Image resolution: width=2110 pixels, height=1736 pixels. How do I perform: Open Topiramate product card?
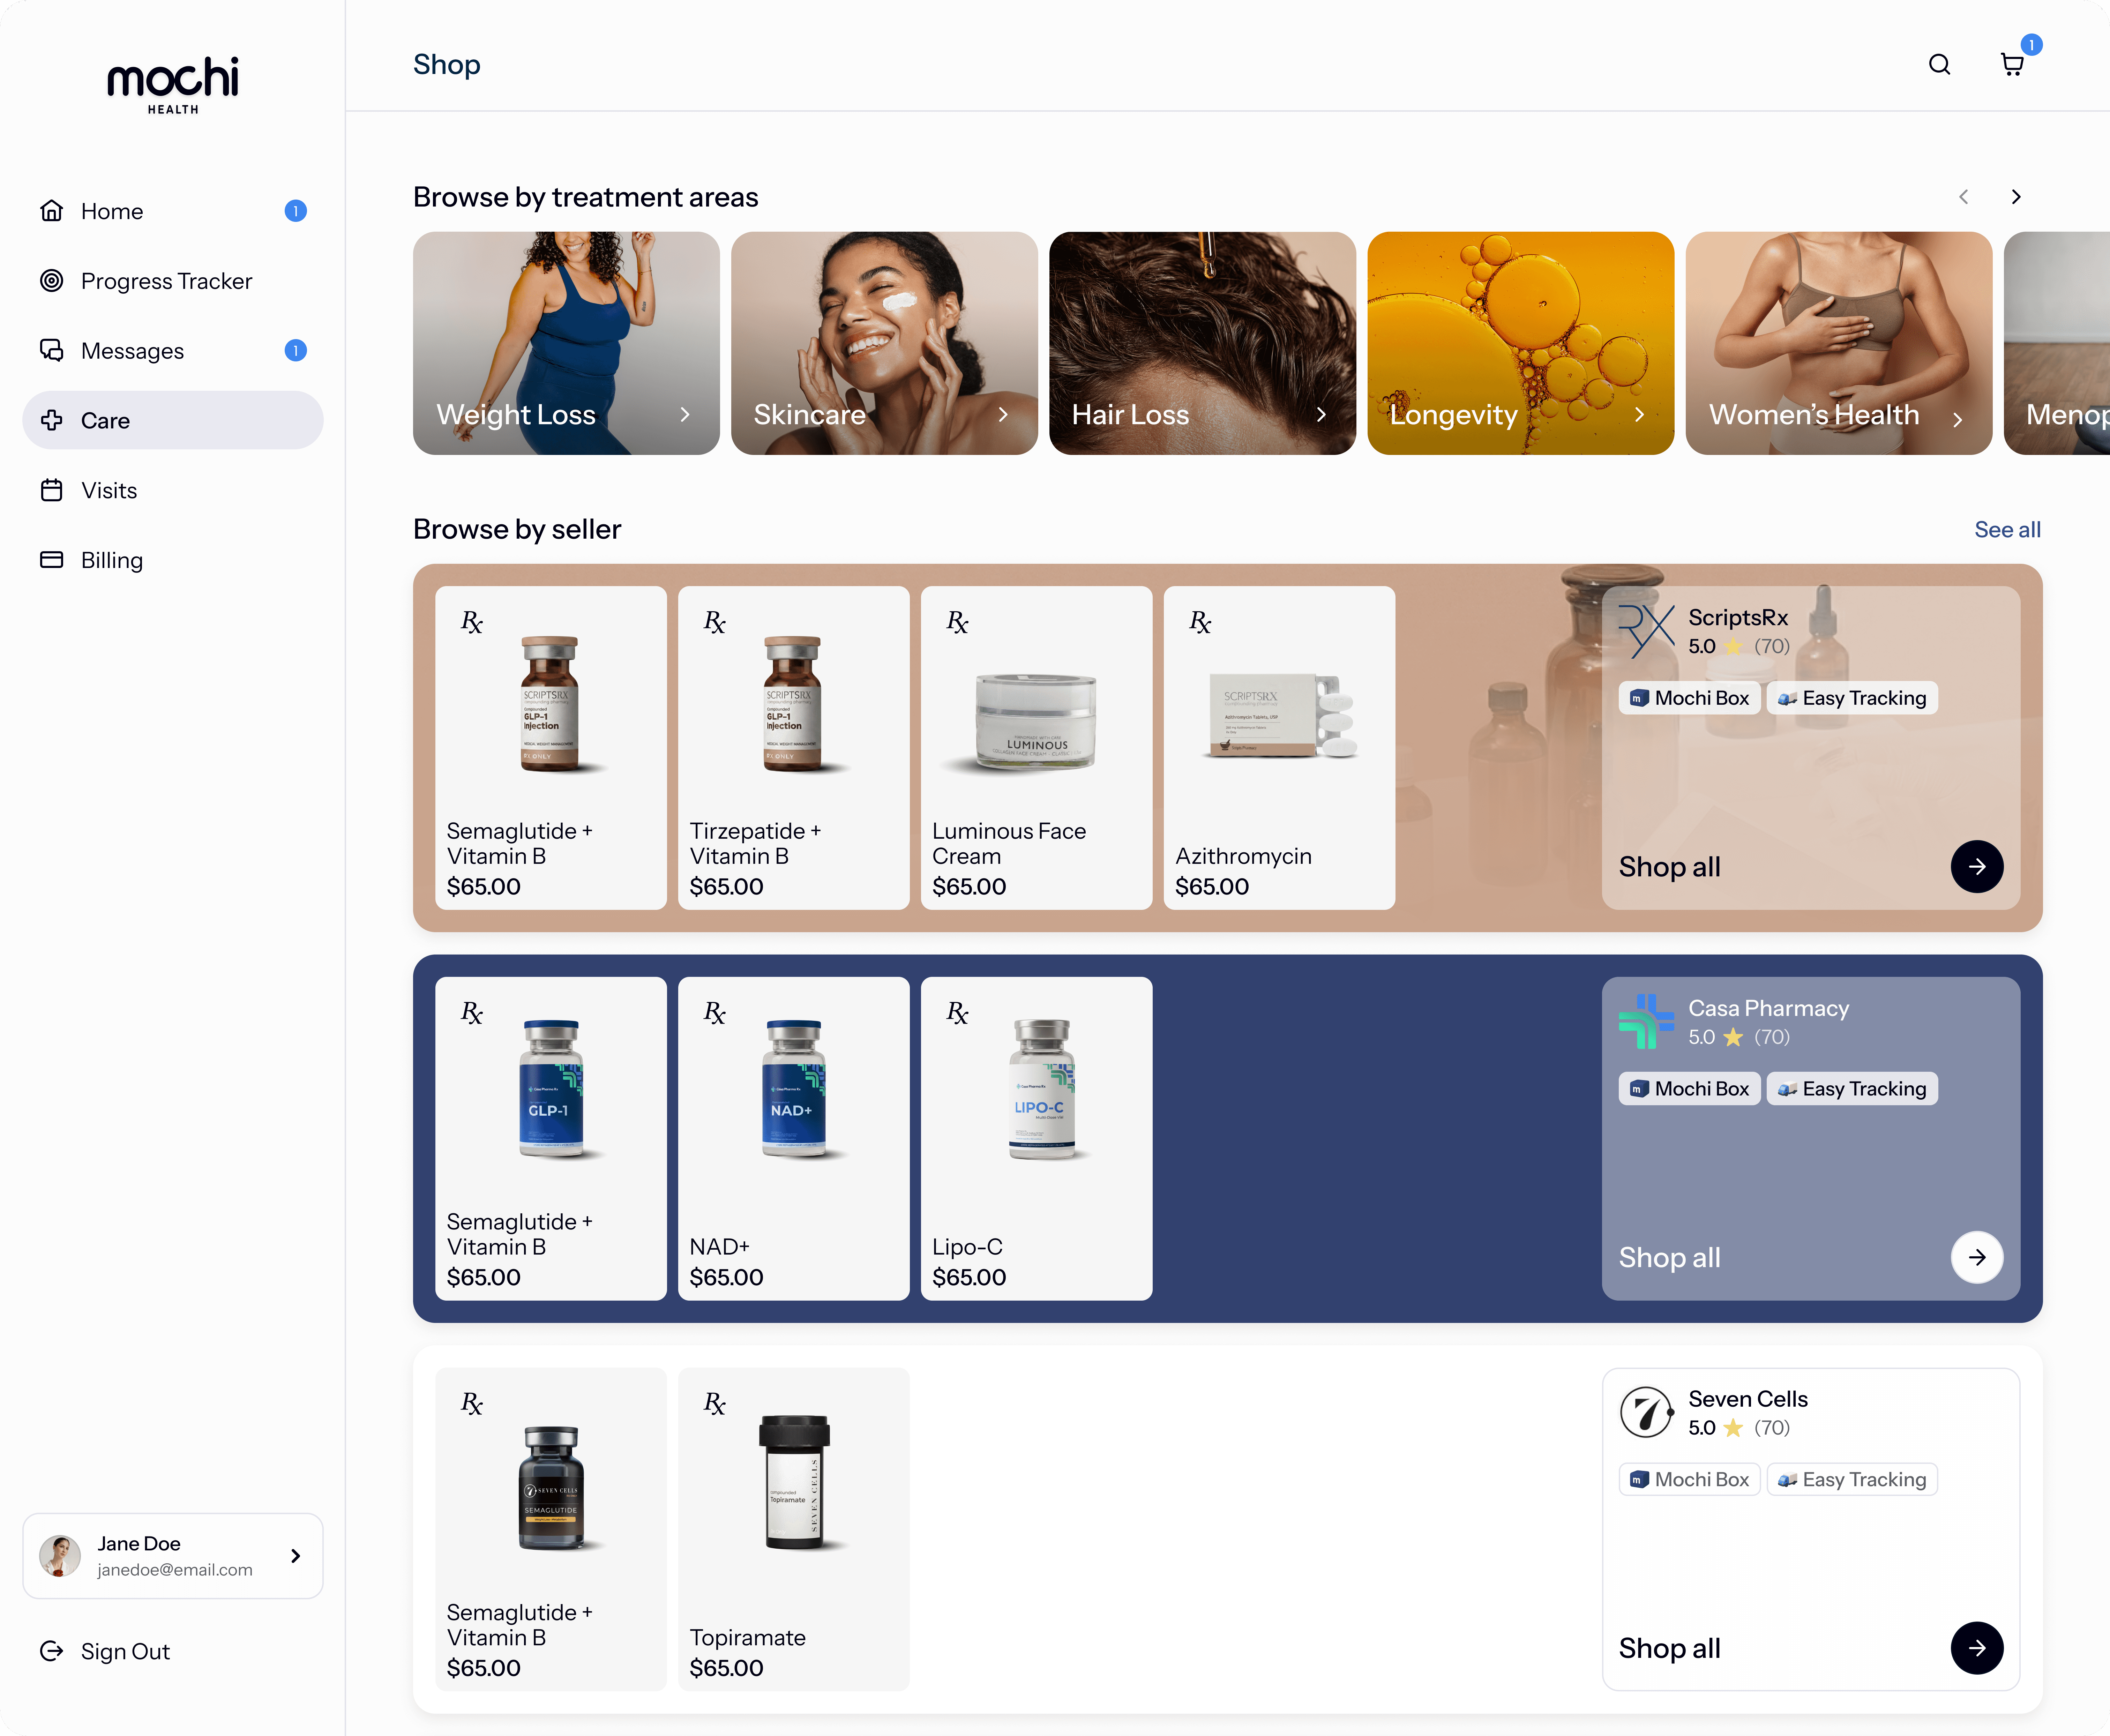[x=794, y=1530]
